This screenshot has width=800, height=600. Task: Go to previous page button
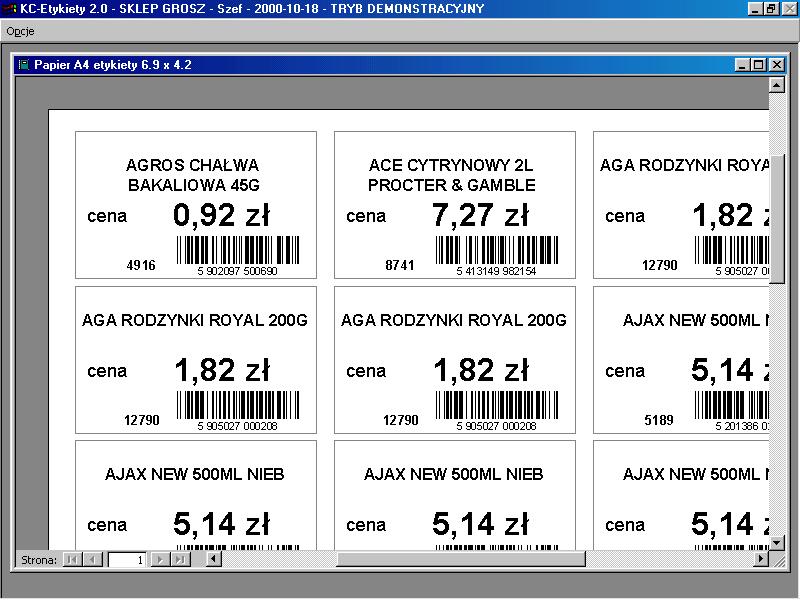pos(92,560)
